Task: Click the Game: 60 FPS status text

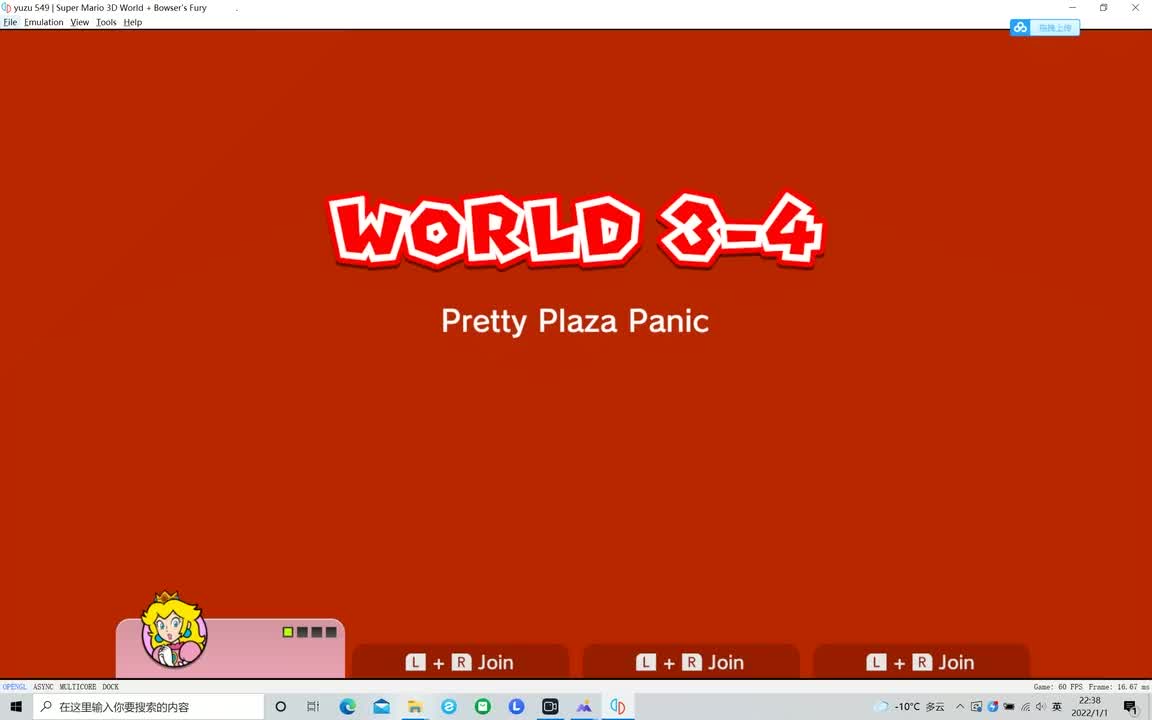Action: click(1057, 687)
